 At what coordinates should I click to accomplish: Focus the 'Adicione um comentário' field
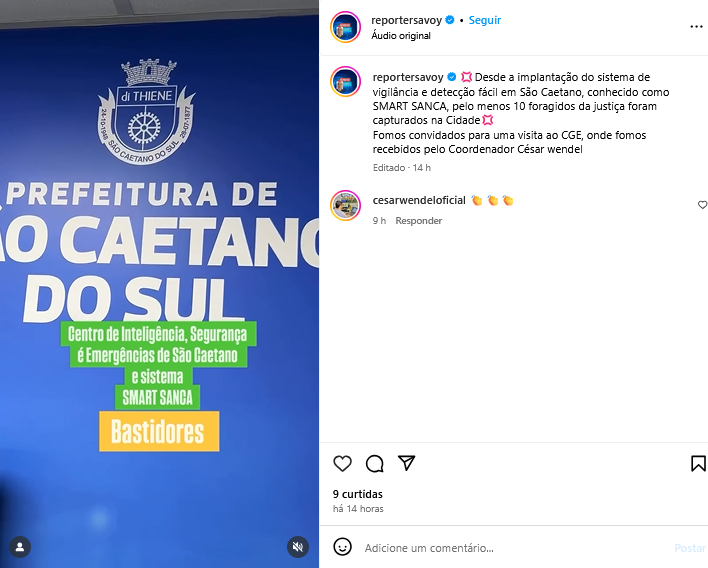515,548
